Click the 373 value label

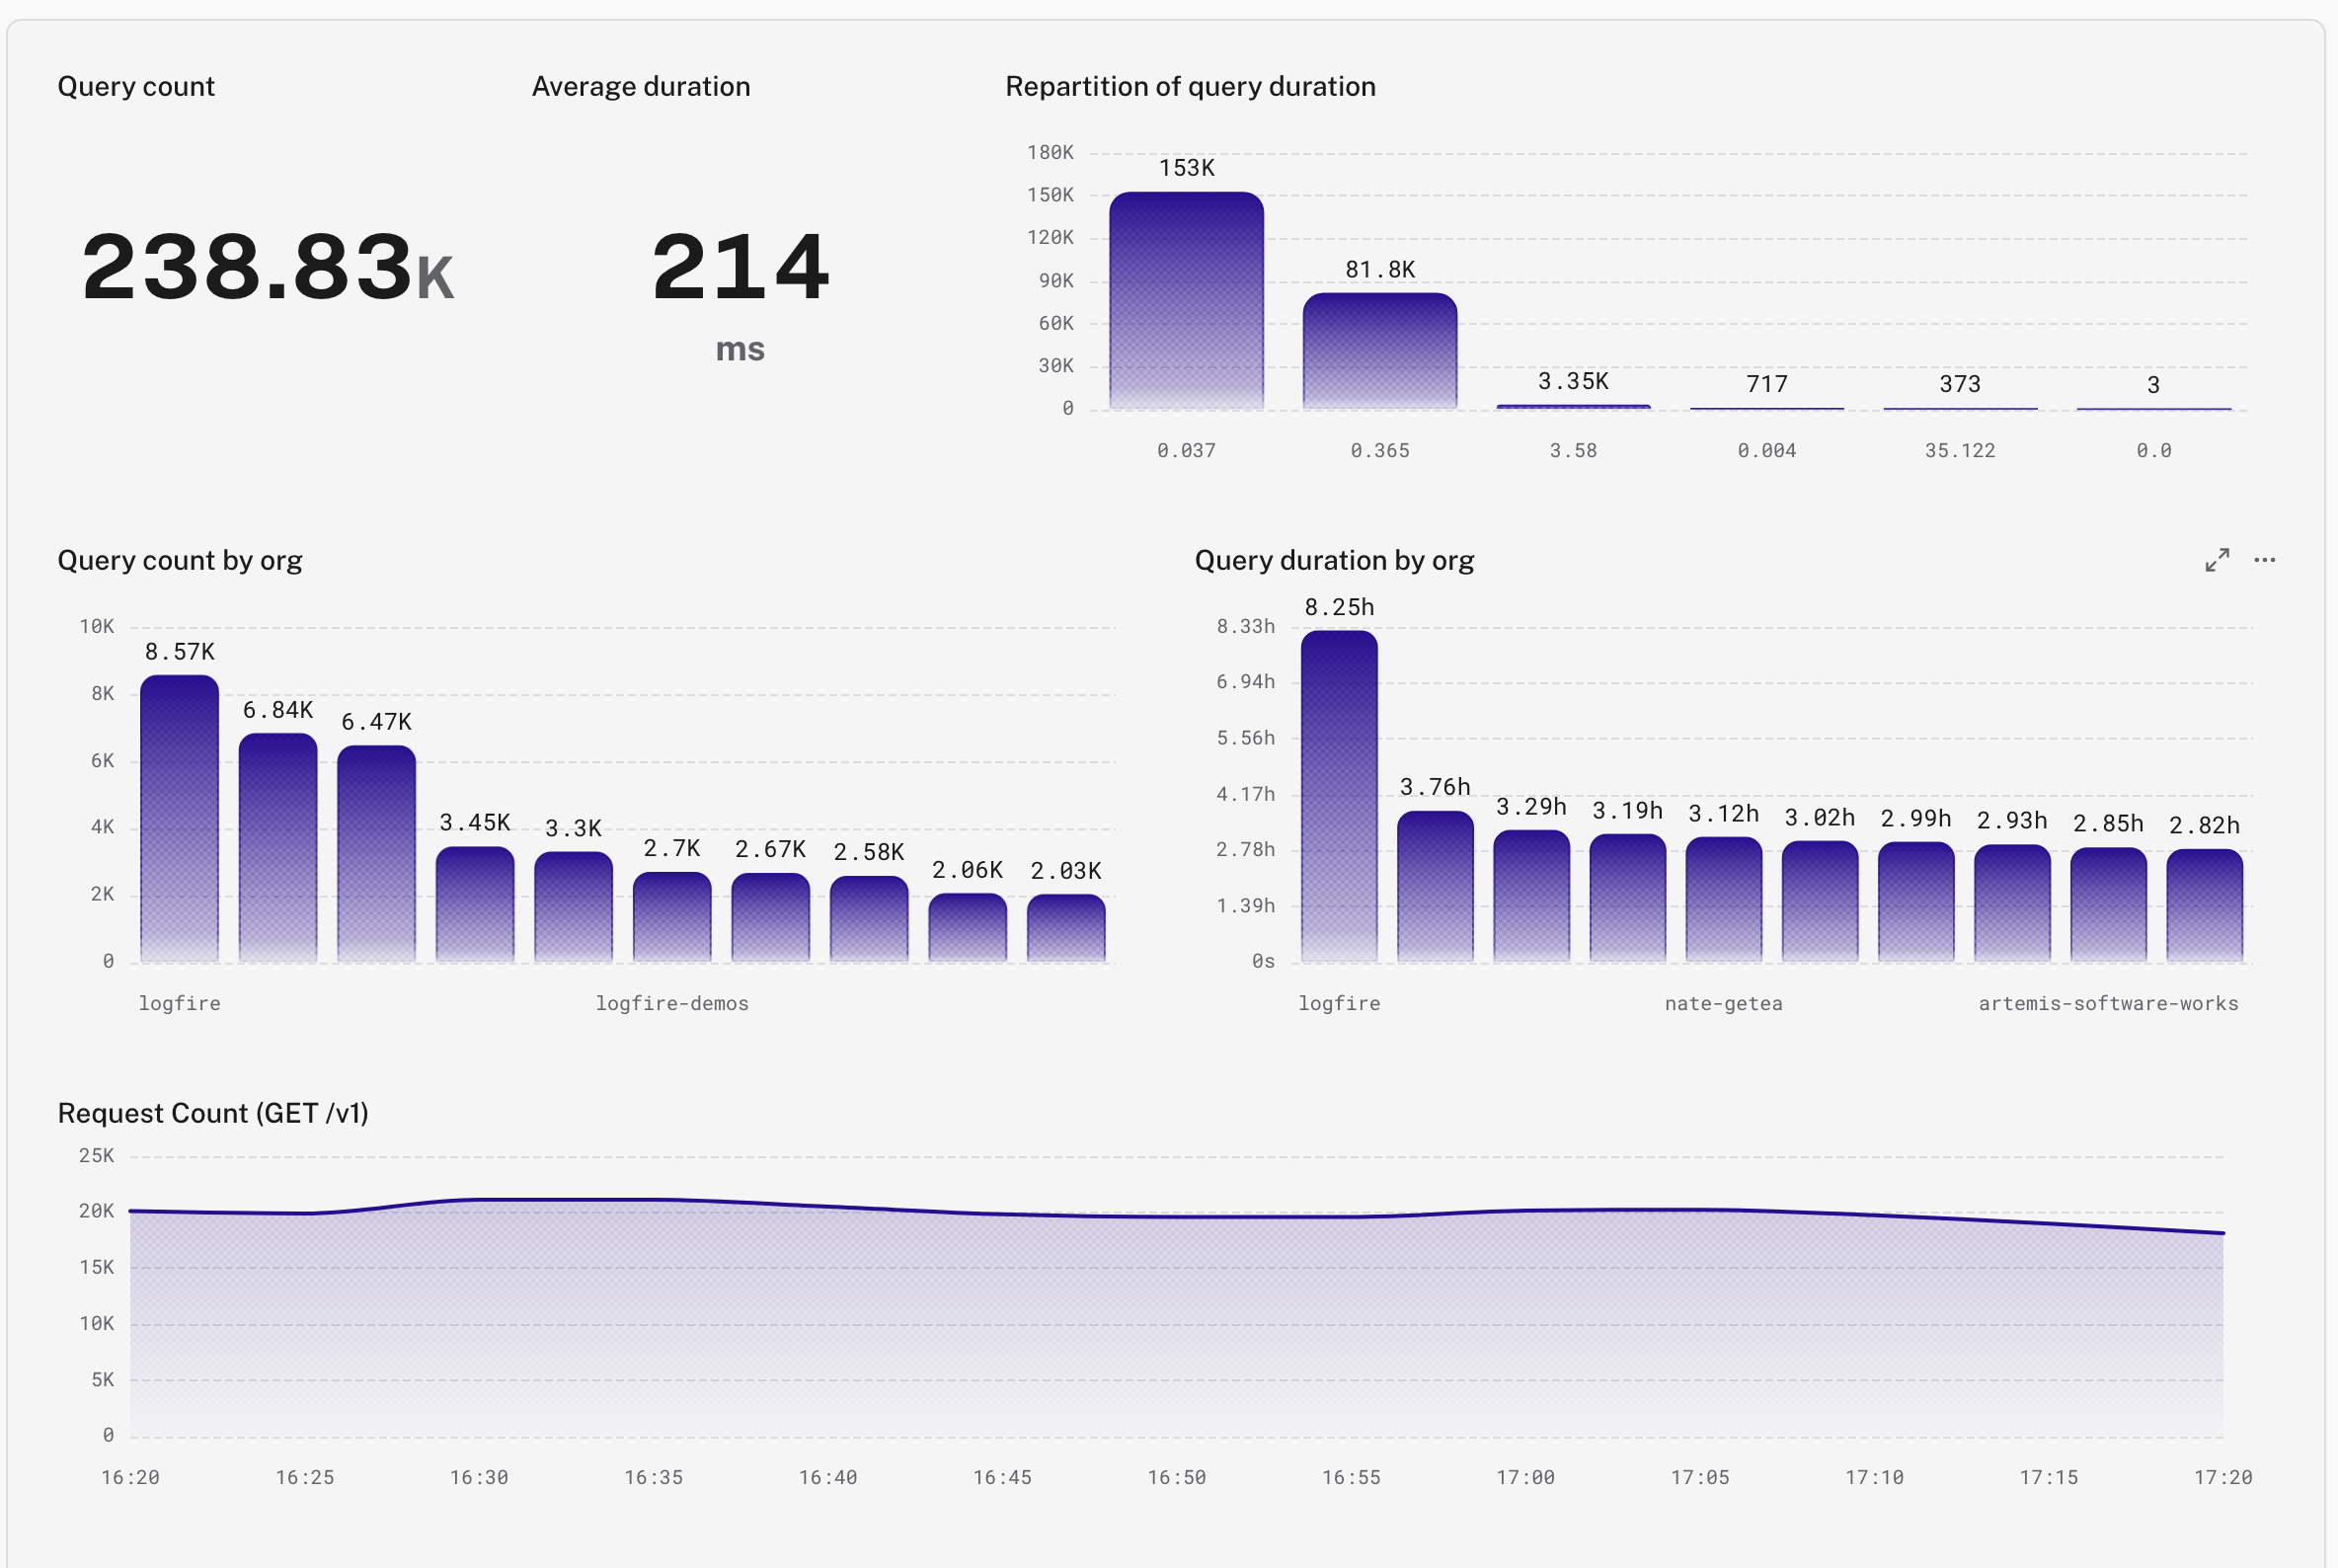(x=1959, y=384)
